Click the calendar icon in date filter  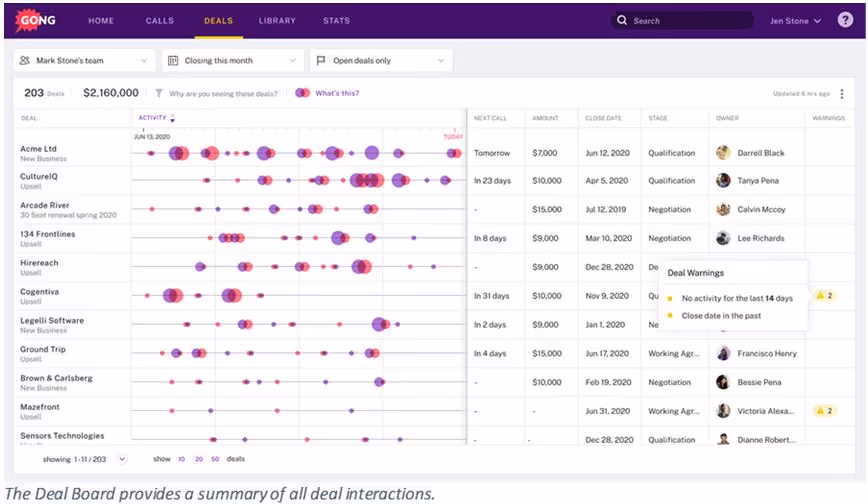point(173,60)
